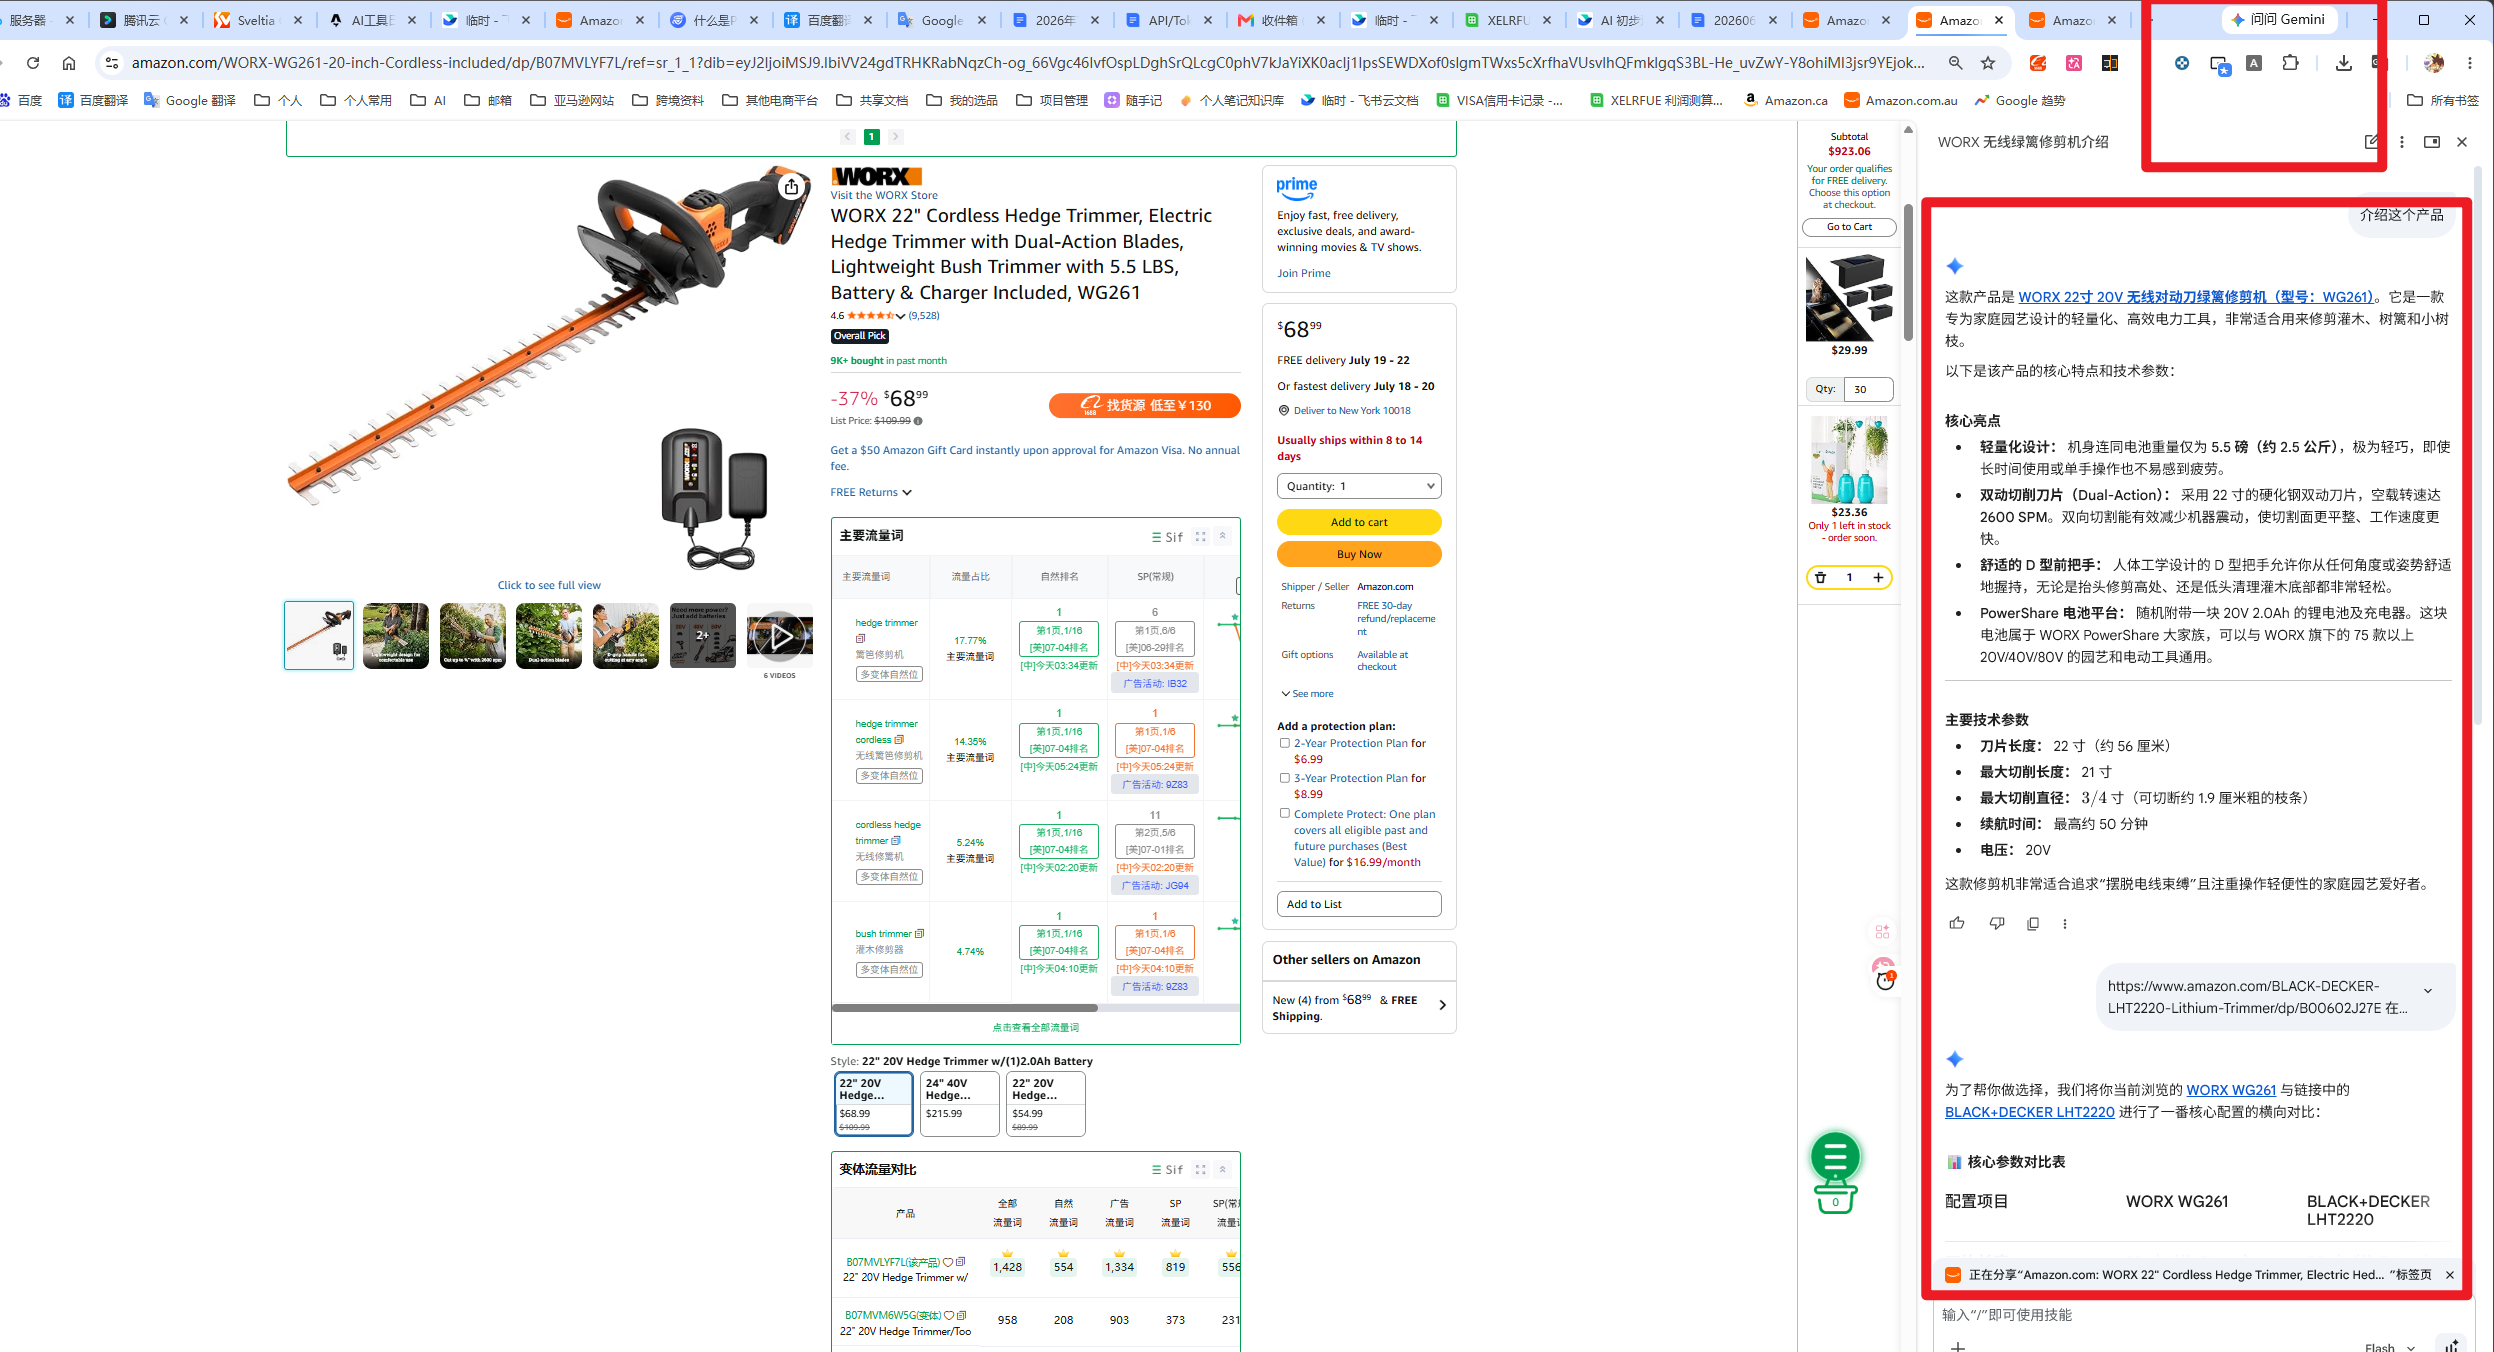The image size is (2494, 1352).
Task: Delete the cart item with the trash icon
Action: tap(1821, 577)
